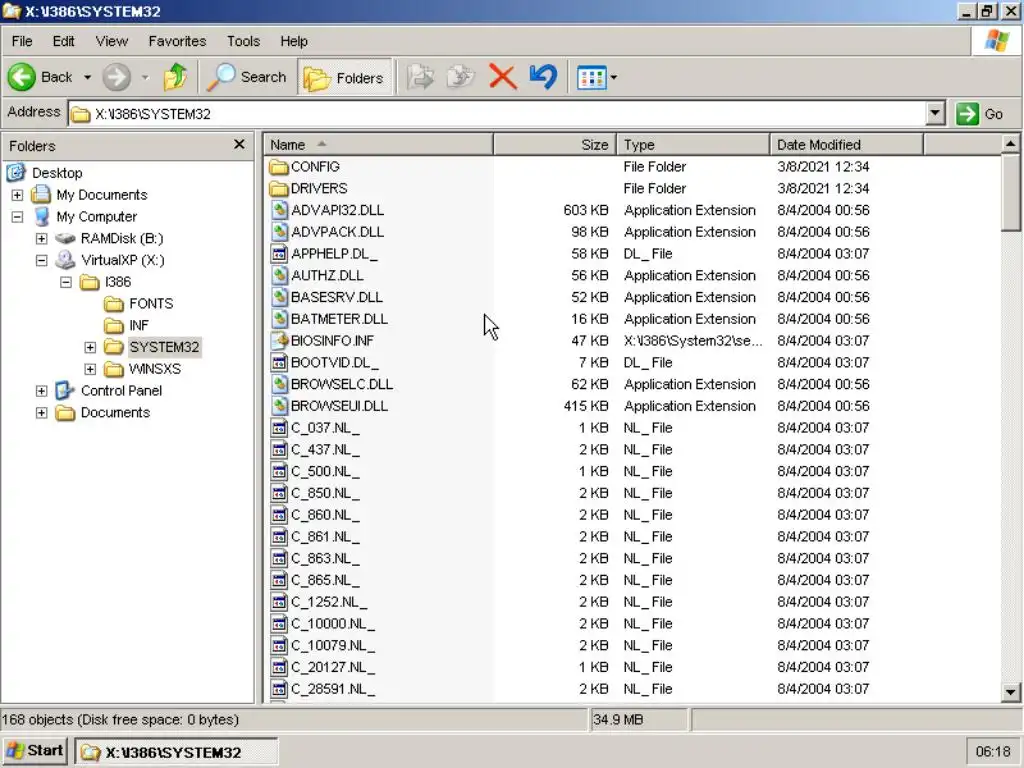This screenshot has height=768, width=1024.
Task: Open the Search pane
Action: tap(247, 77)
